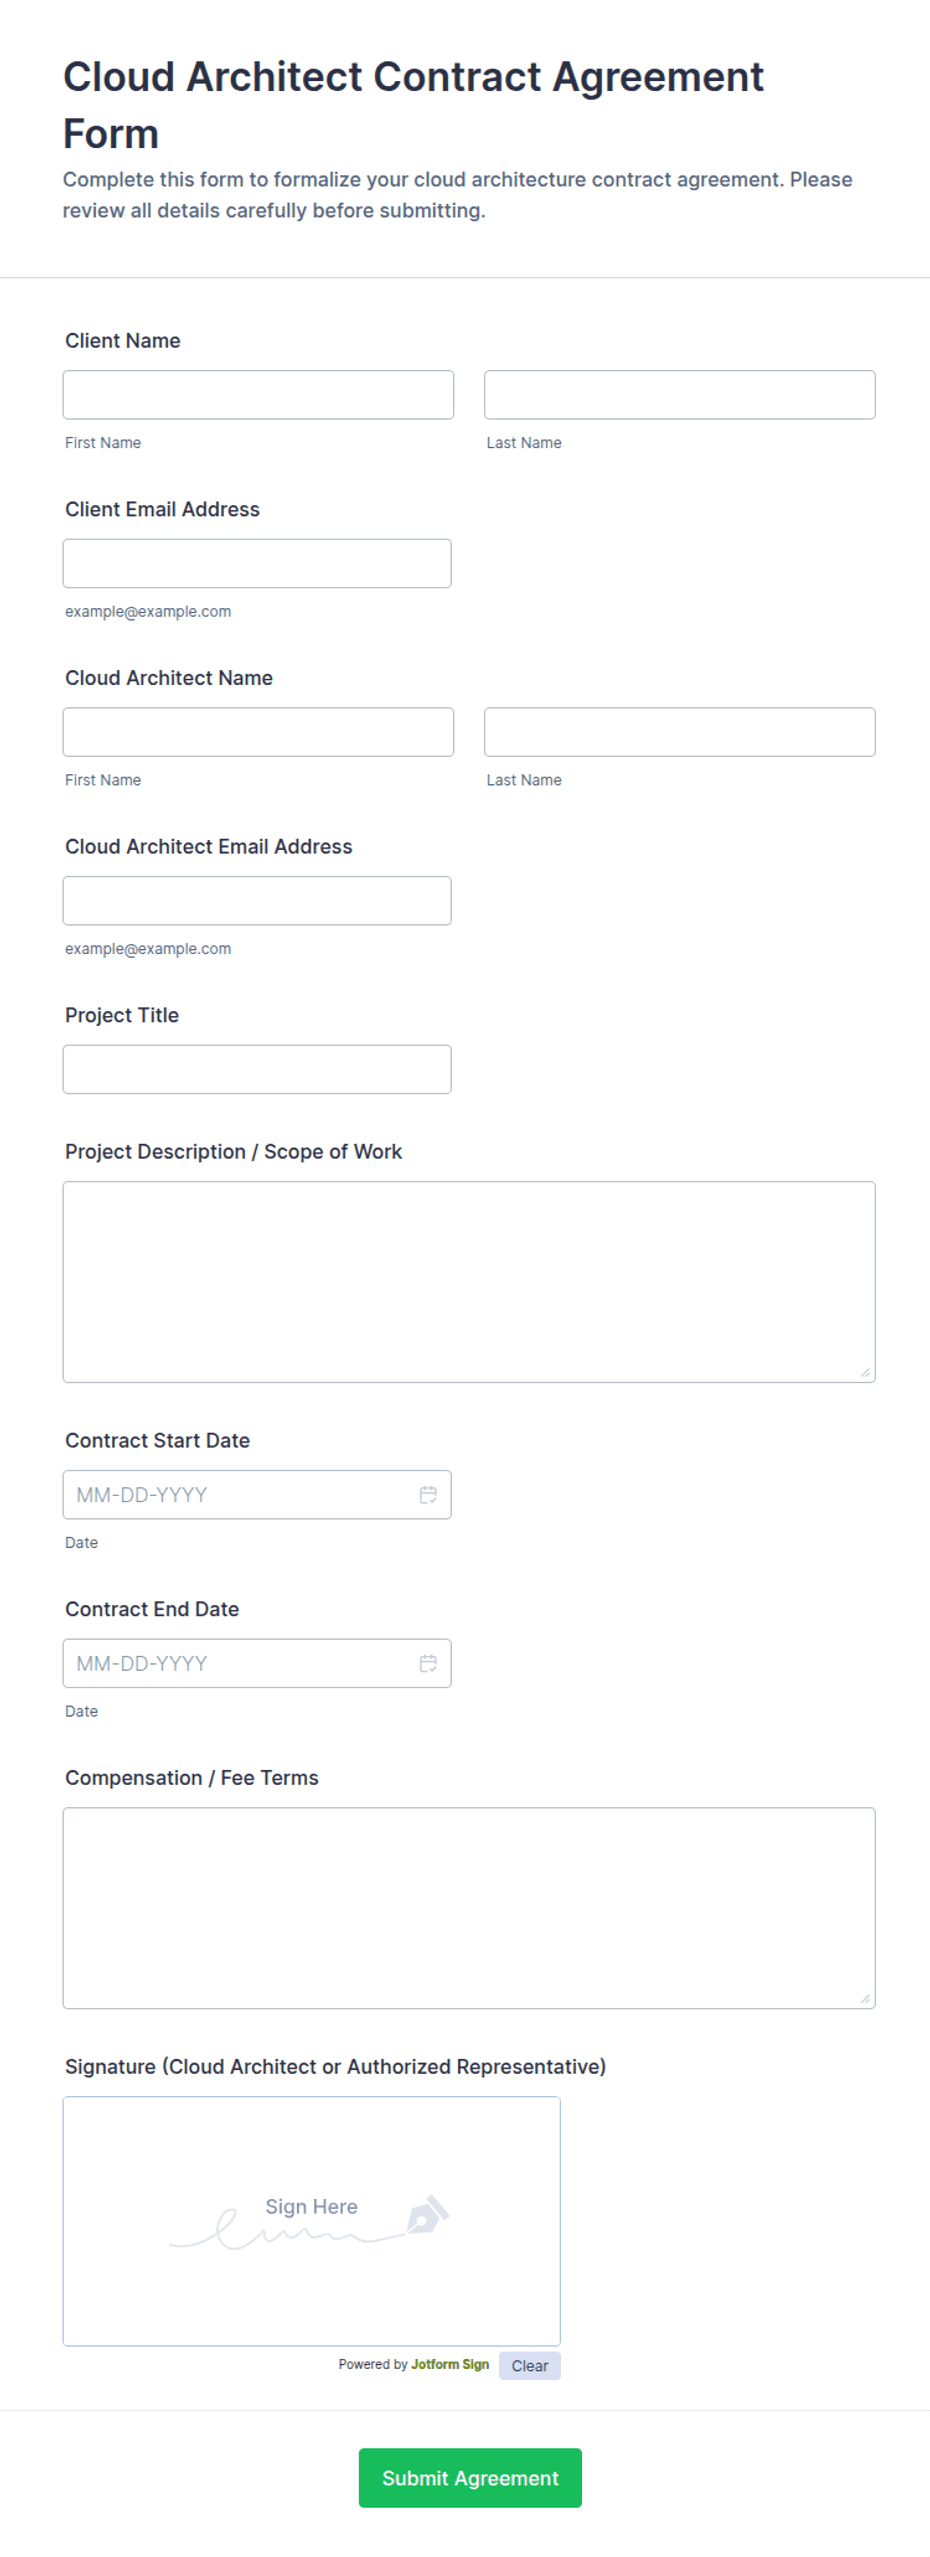The height and width of the screenshot is (2557, 930).
Task: Click Client First Name field
Action: (258, 395)
